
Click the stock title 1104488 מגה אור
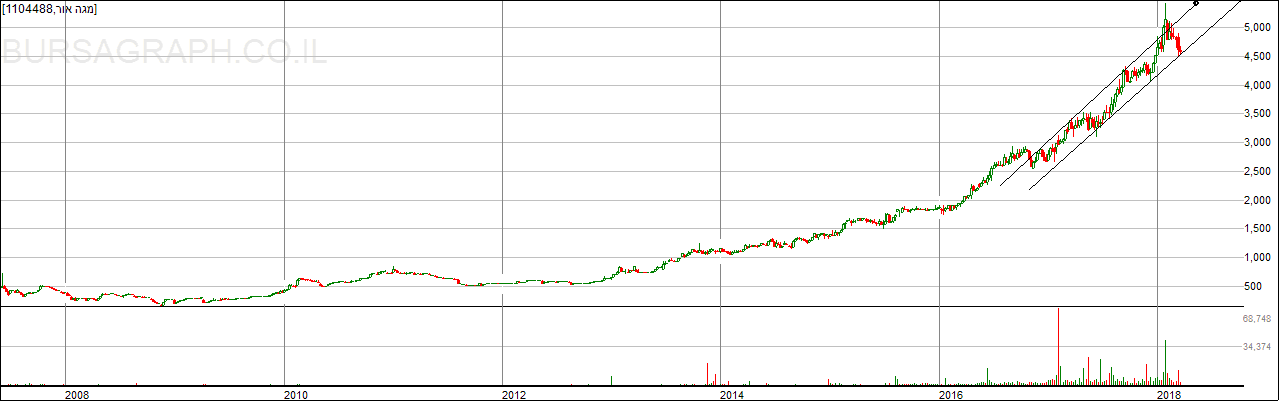[50, 9]
